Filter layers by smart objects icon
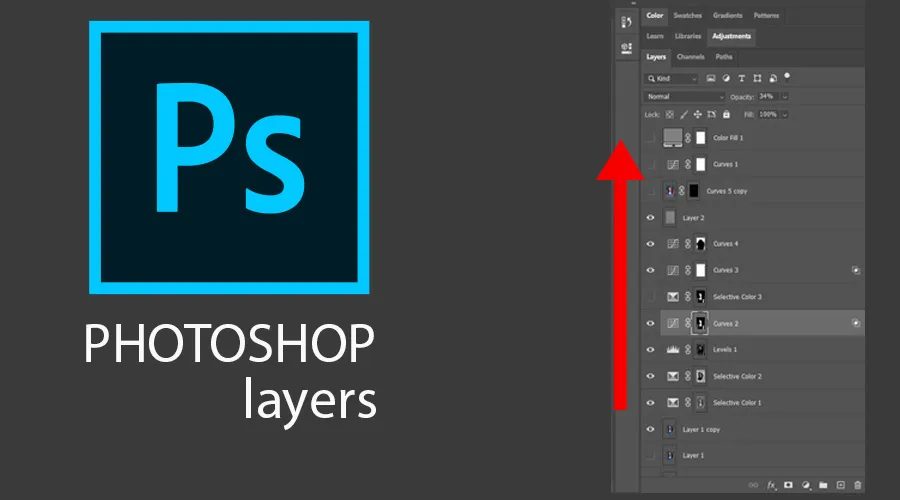This screenshot has width=900, height=500. [773, 78]
